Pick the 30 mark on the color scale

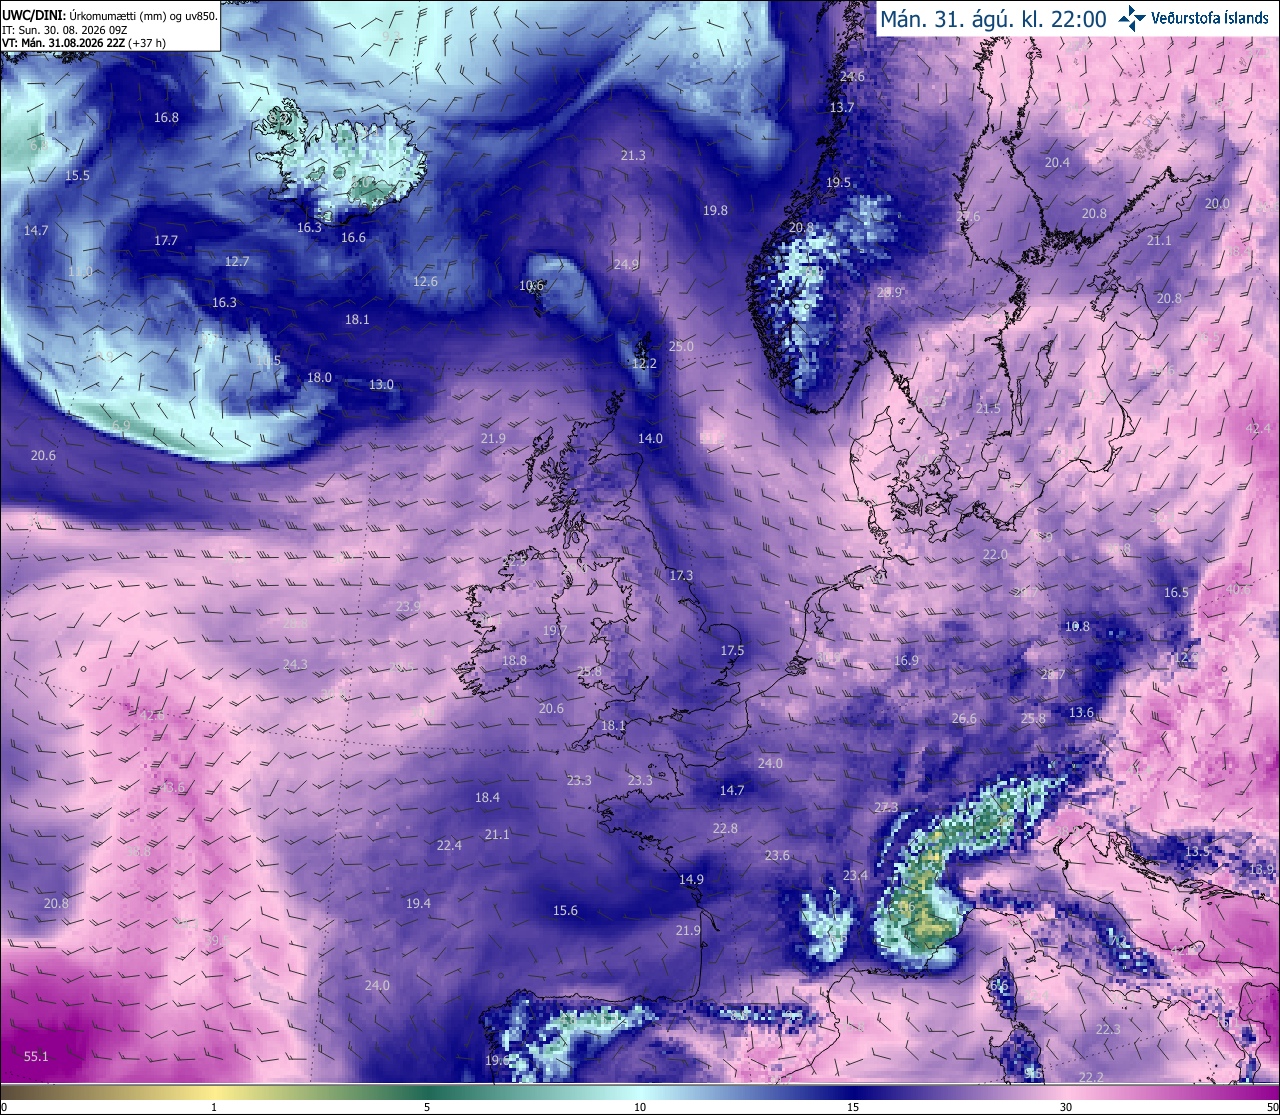(x=1066, y=1106)
